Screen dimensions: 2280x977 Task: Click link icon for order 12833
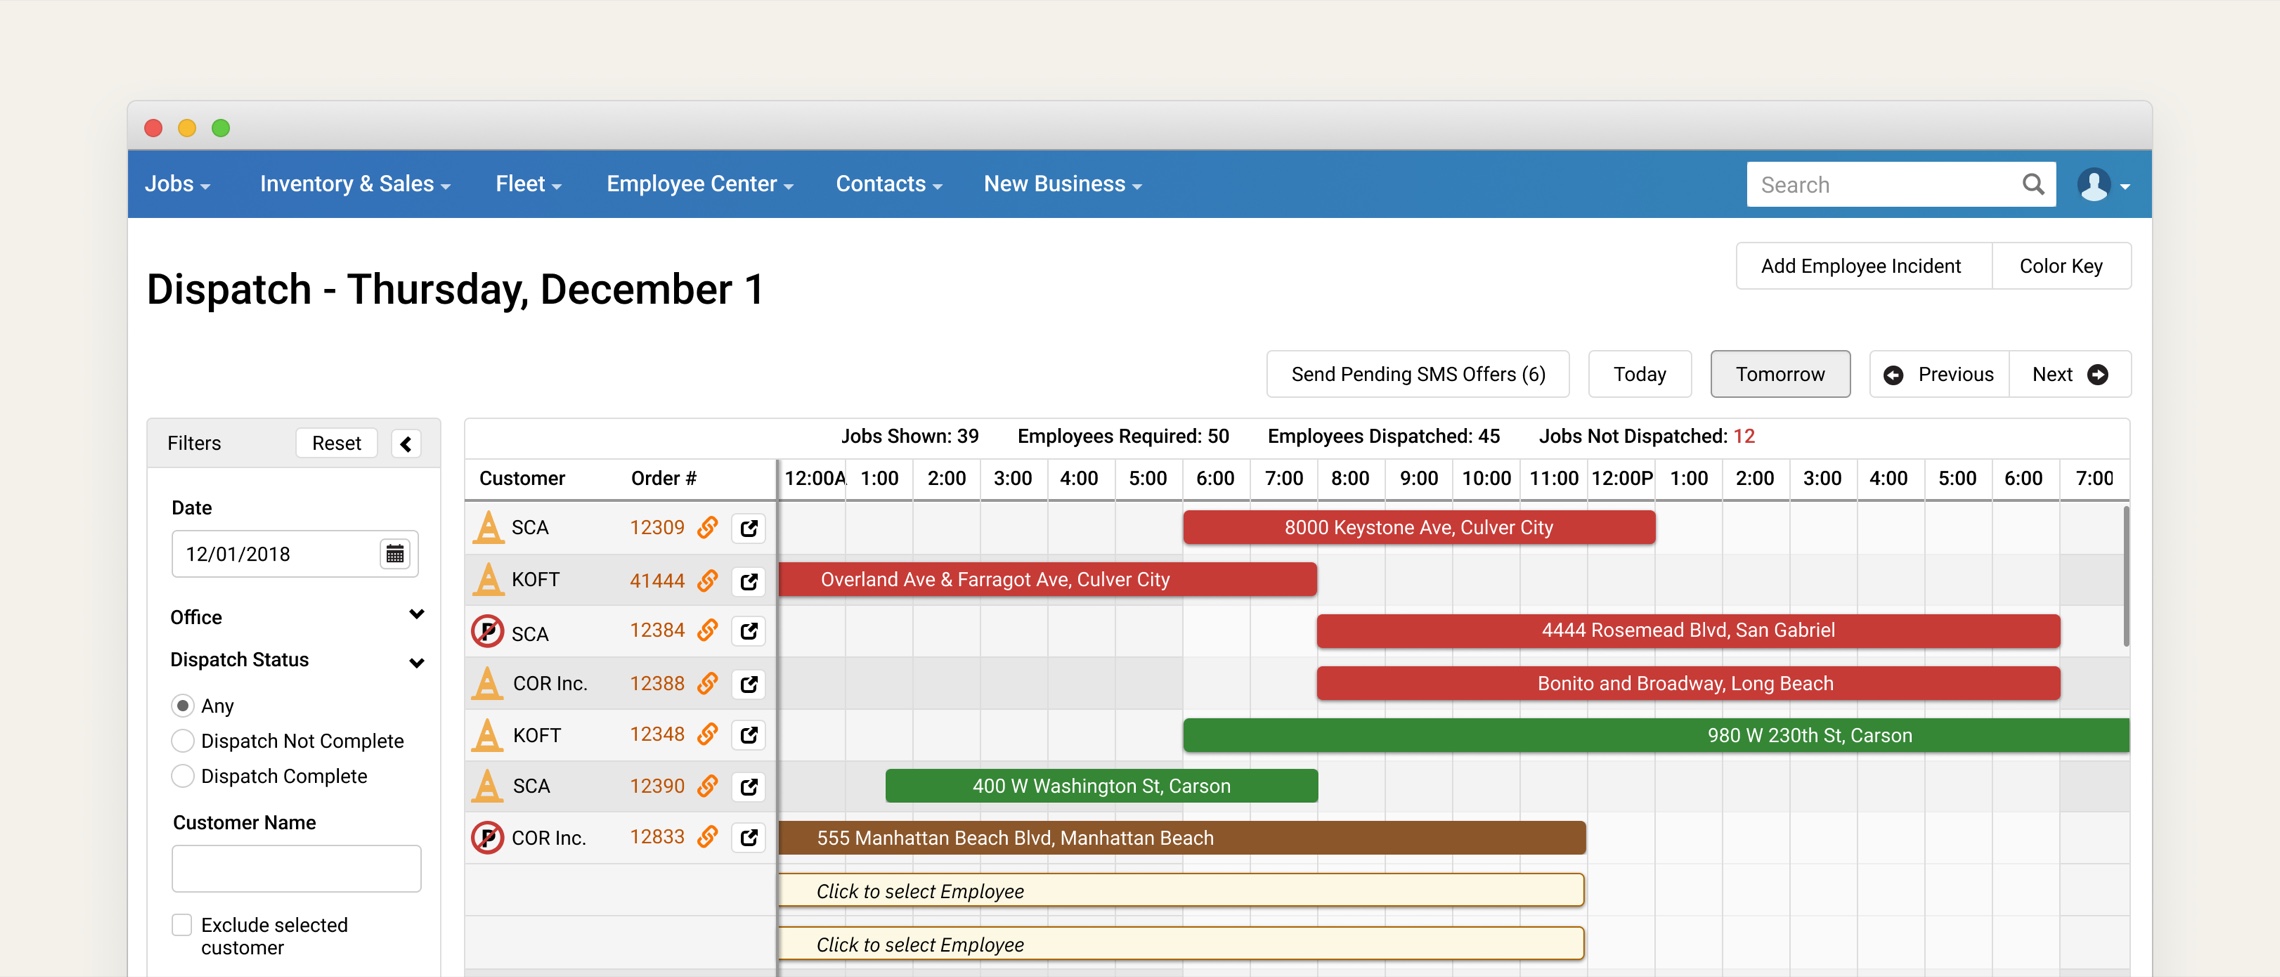tap(708, 837)
